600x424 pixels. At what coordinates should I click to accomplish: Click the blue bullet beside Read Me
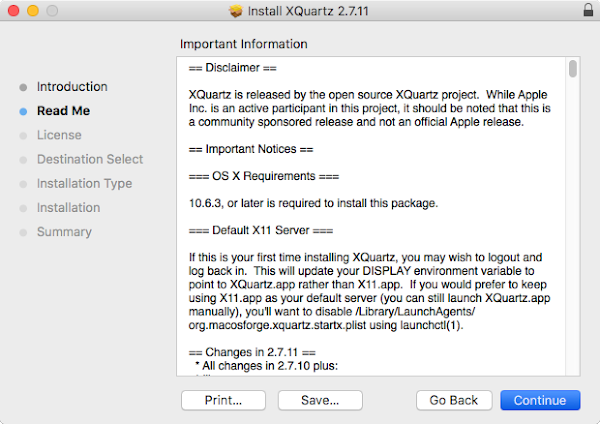[x=23, y=111]
